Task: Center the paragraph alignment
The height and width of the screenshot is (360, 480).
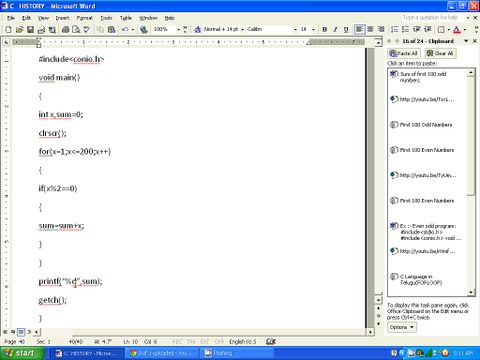Action: pos(370,30)
